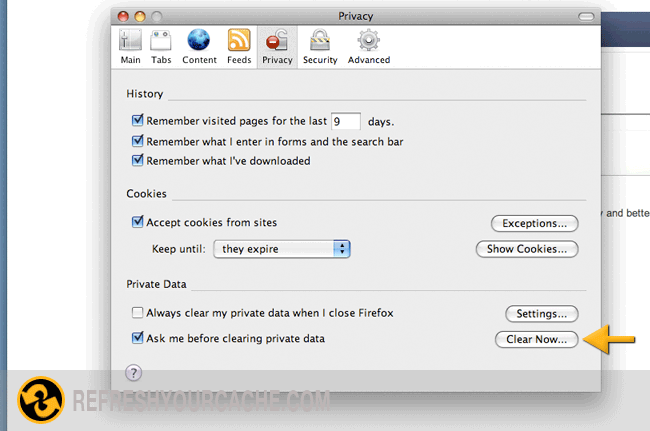The width and height of the screenshot is (650, 431).
Task: Click the Show Cookies... button
Action: [527, 249]
